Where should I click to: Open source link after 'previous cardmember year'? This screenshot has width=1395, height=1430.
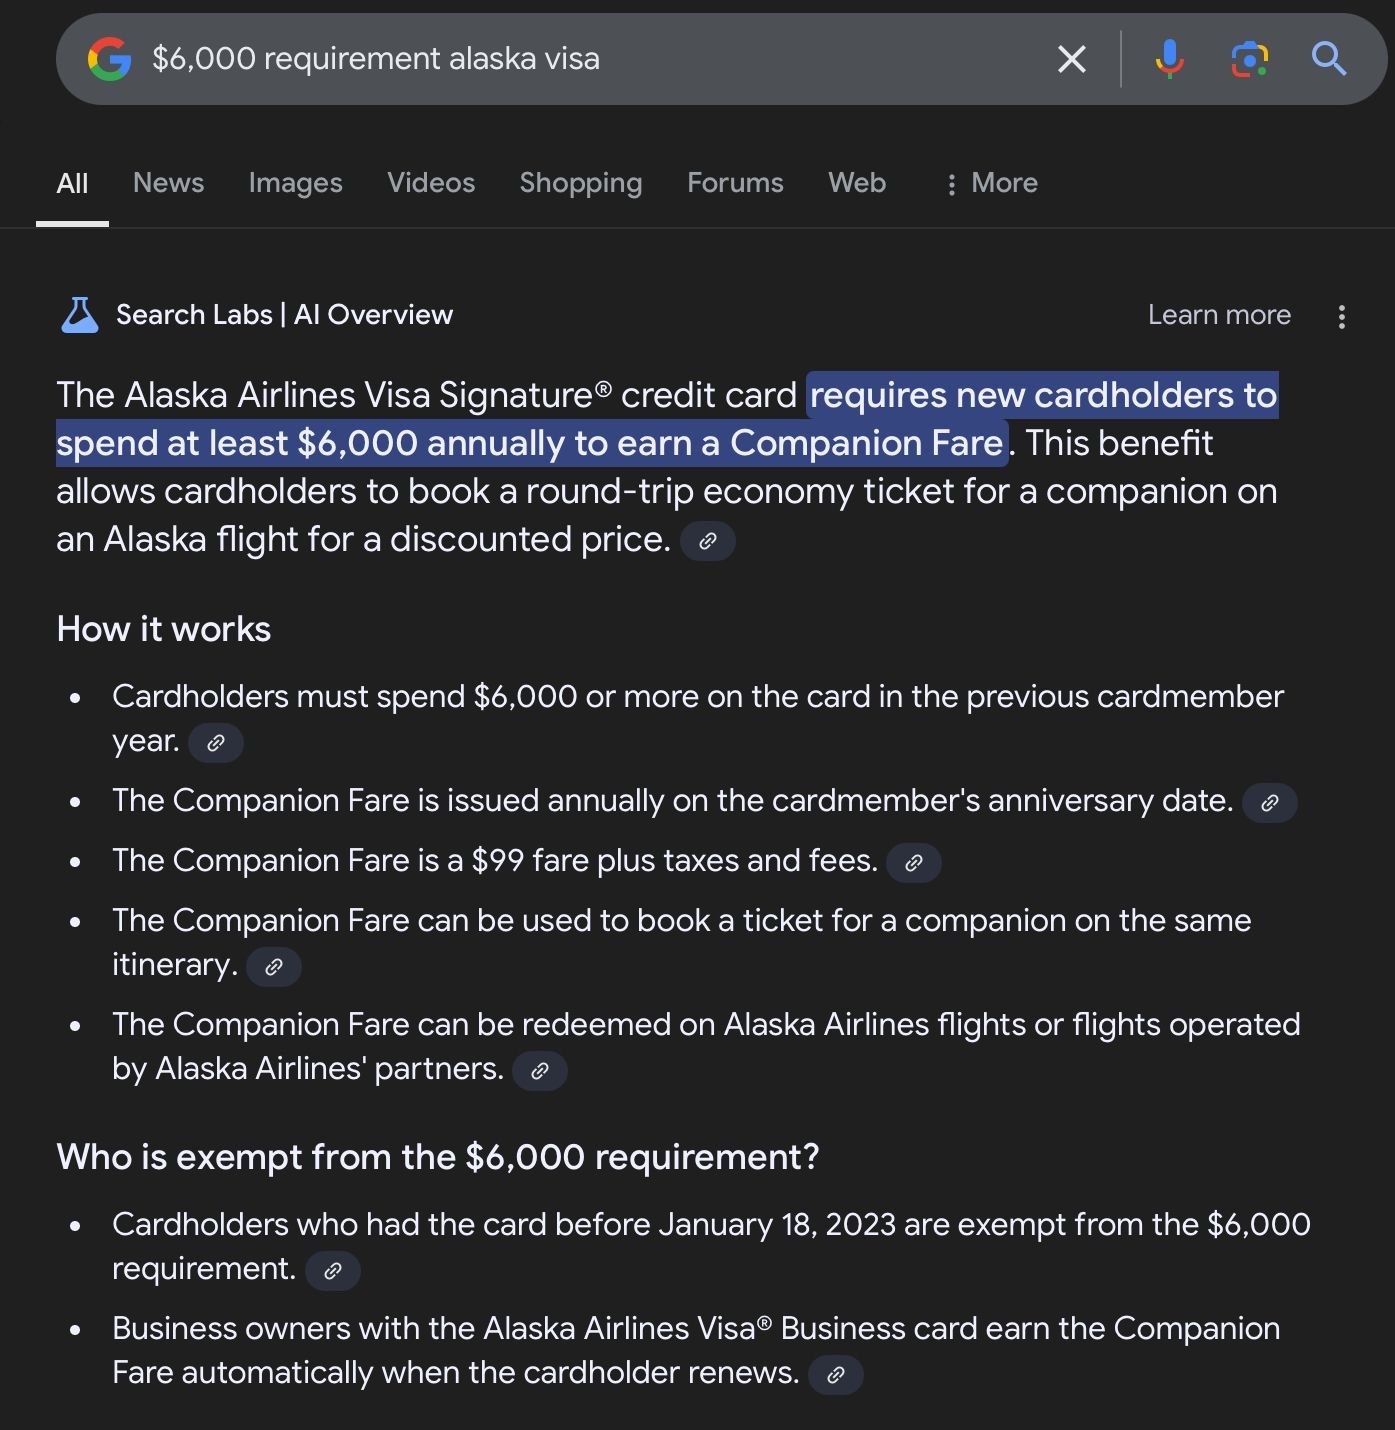[215, 743]
